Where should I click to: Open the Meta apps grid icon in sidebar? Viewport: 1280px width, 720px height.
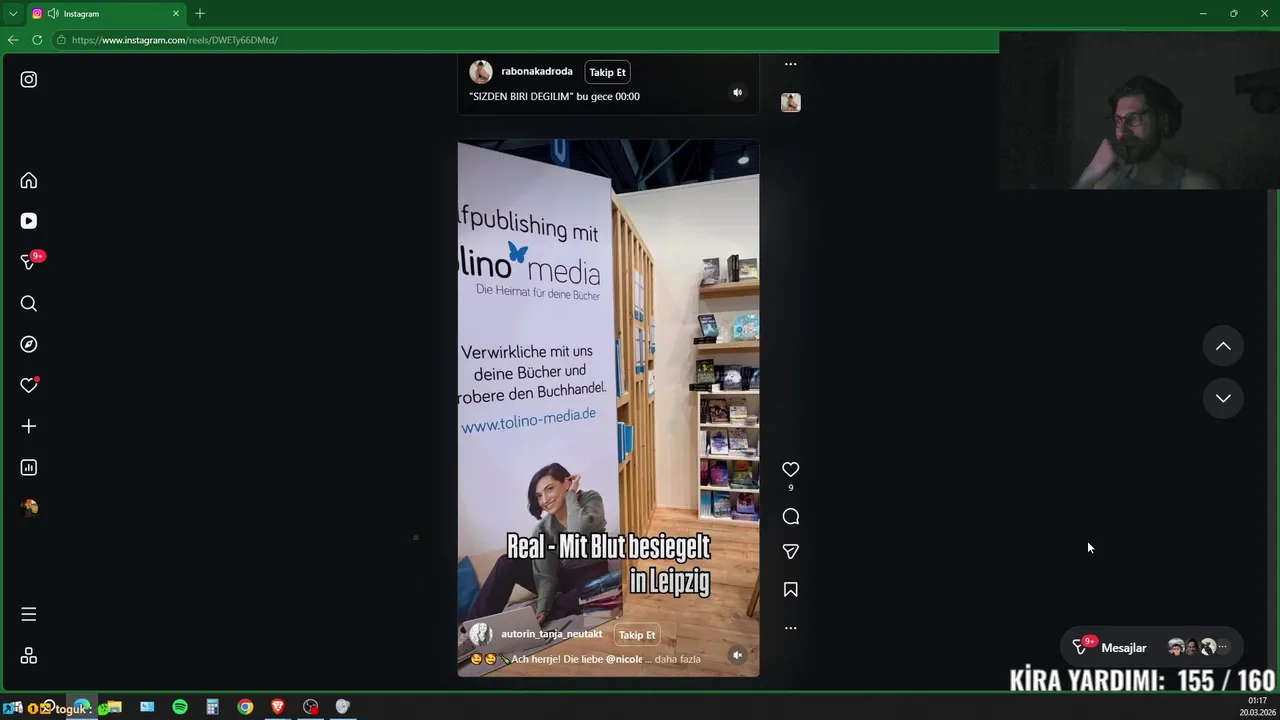point(29,656)
